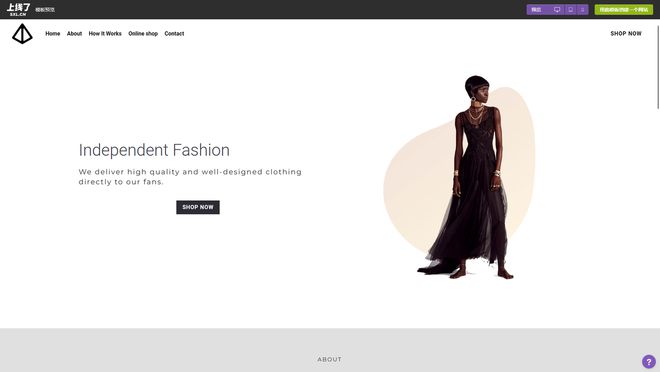
Task: Click the template preview label beside logo
Action: [45, 10]
